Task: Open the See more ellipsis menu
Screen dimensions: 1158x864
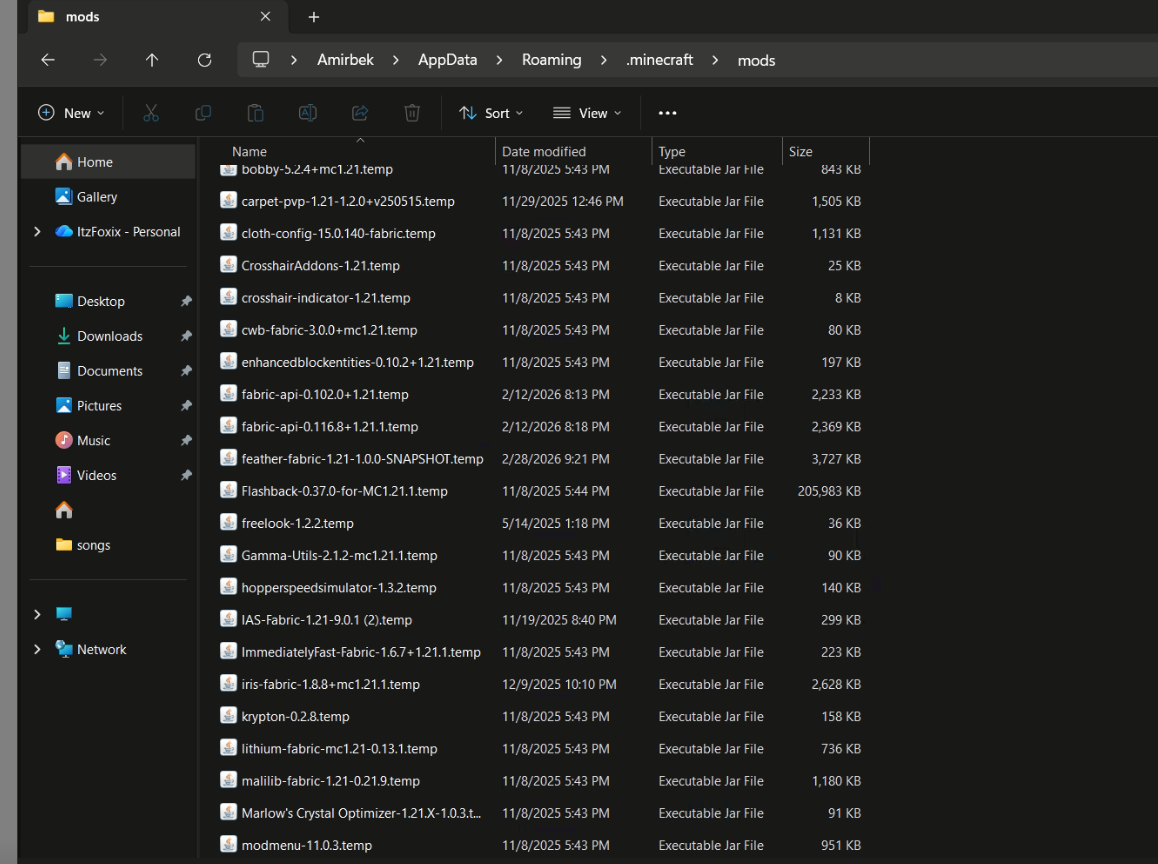Action: tap(668, 113)
